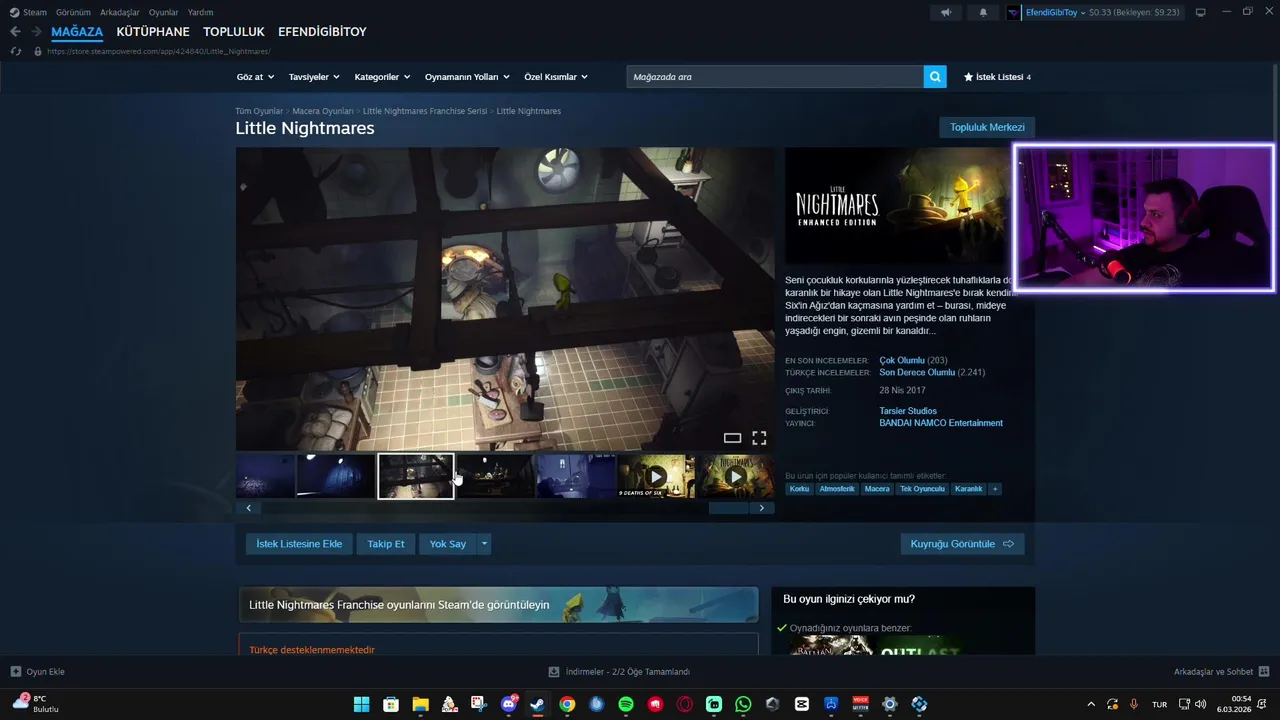
Task: Play the 9 Deaths of Six video thumbnail
Action: [x=656, y=476]
